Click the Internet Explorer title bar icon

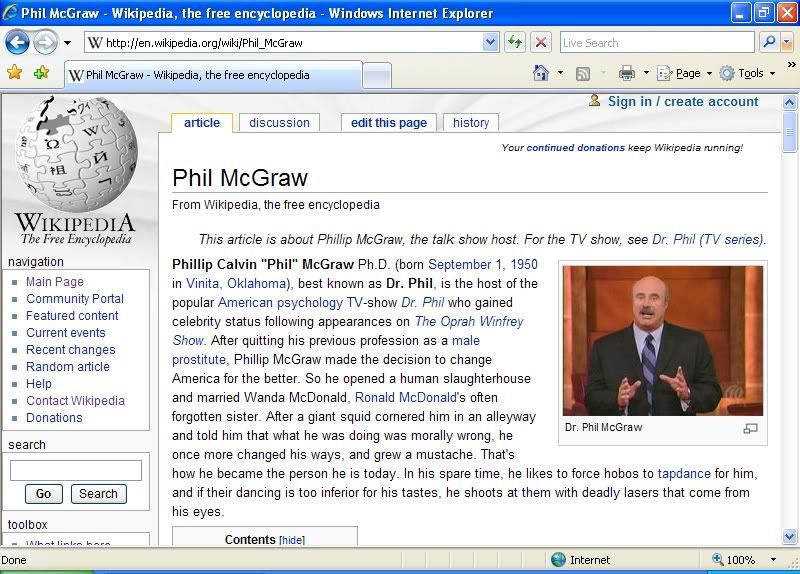[x=10, y=12]
